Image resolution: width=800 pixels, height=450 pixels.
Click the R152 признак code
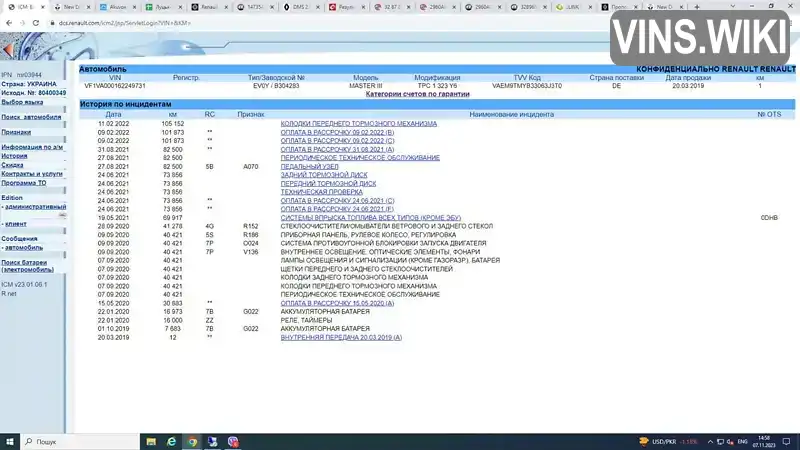pos(251,226)
